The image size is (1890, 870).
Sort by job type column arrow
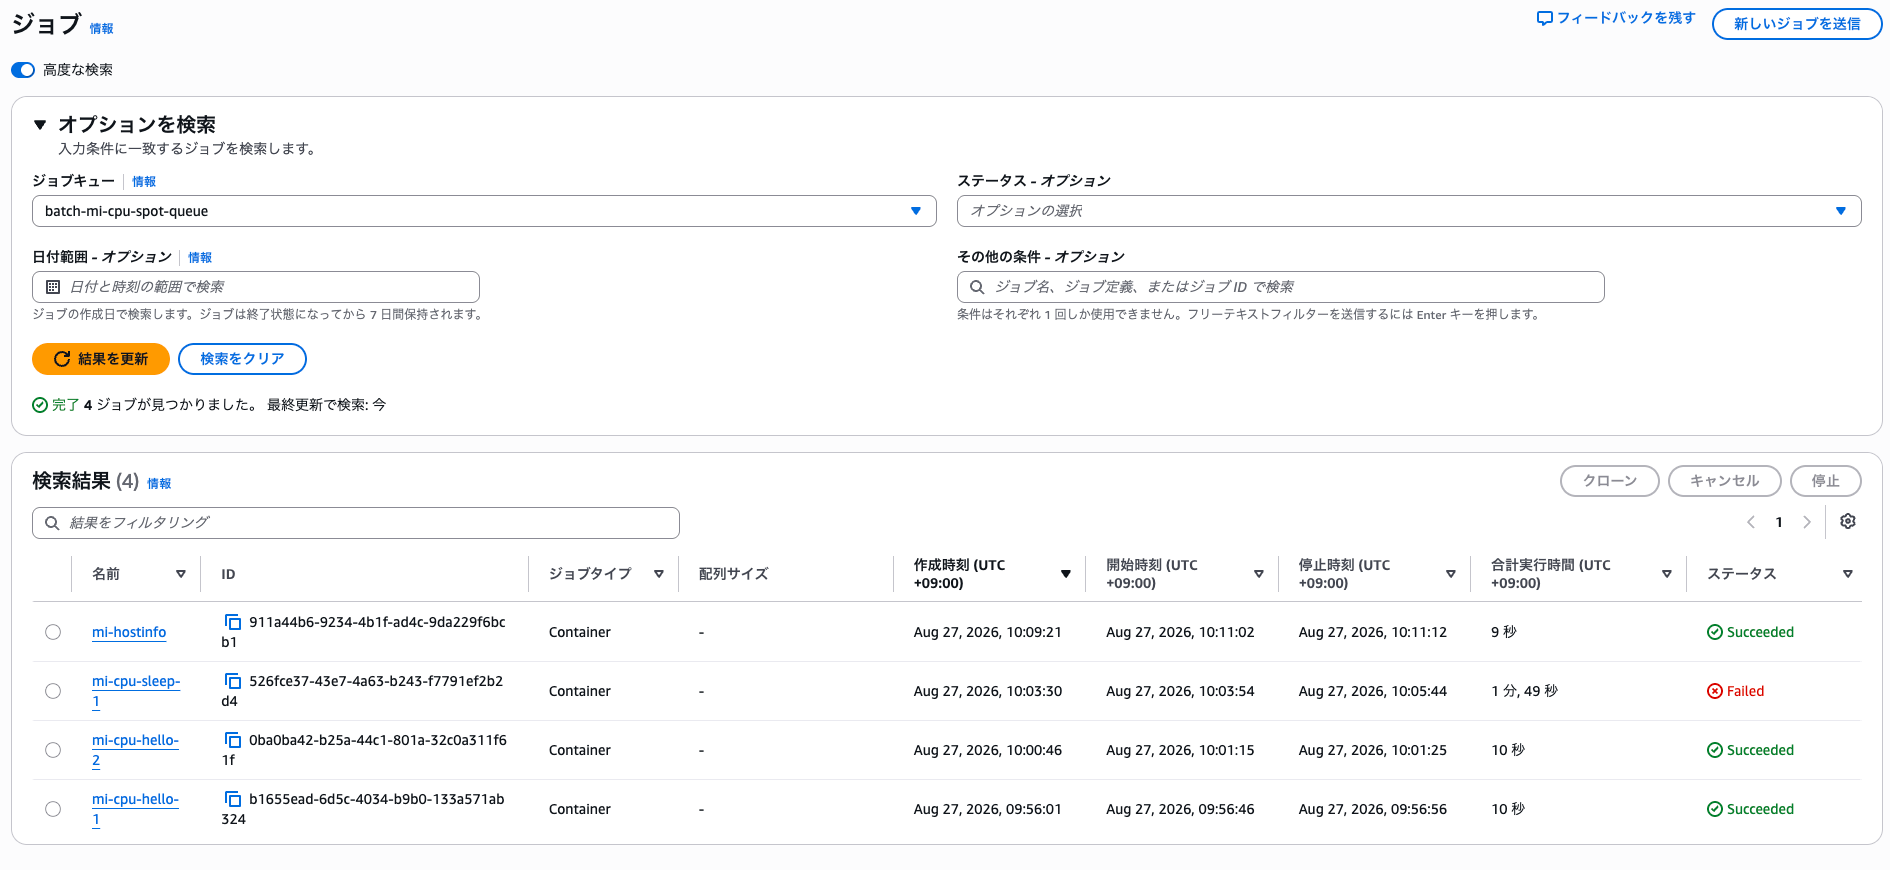tap(659, 574)
